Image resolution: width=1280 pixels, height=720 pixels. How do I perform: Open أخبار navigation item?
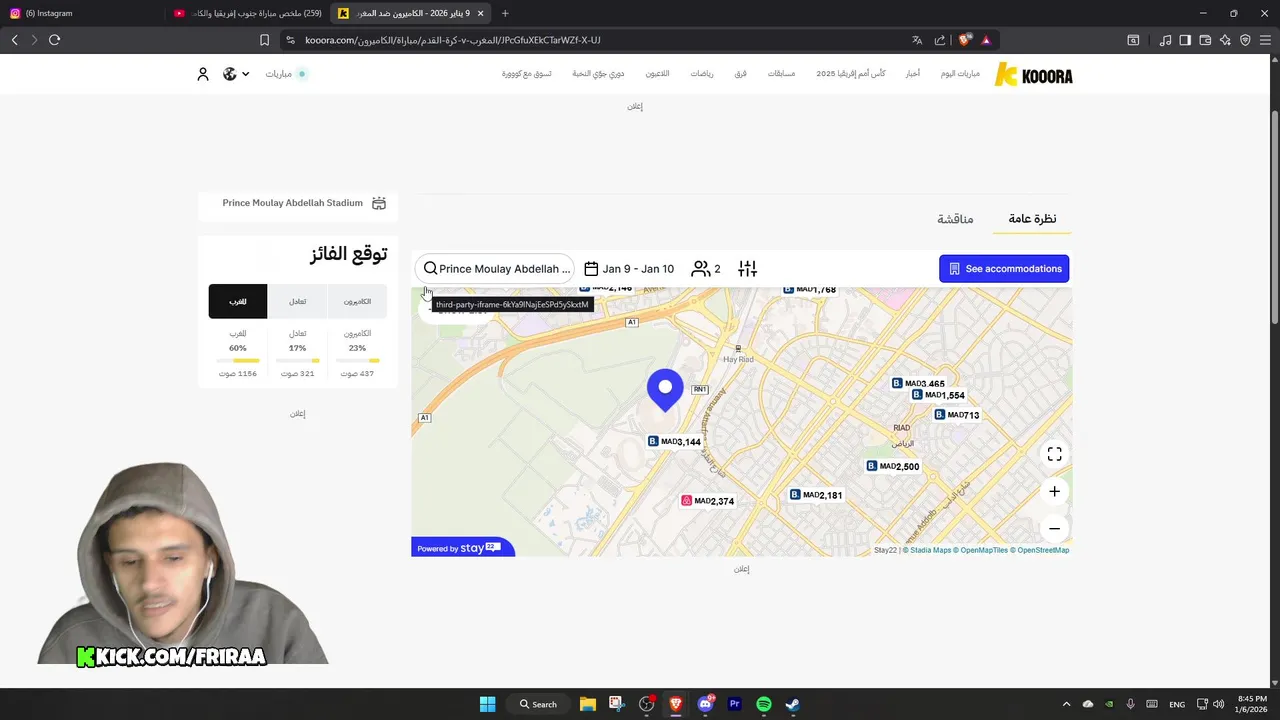[913, 74]
